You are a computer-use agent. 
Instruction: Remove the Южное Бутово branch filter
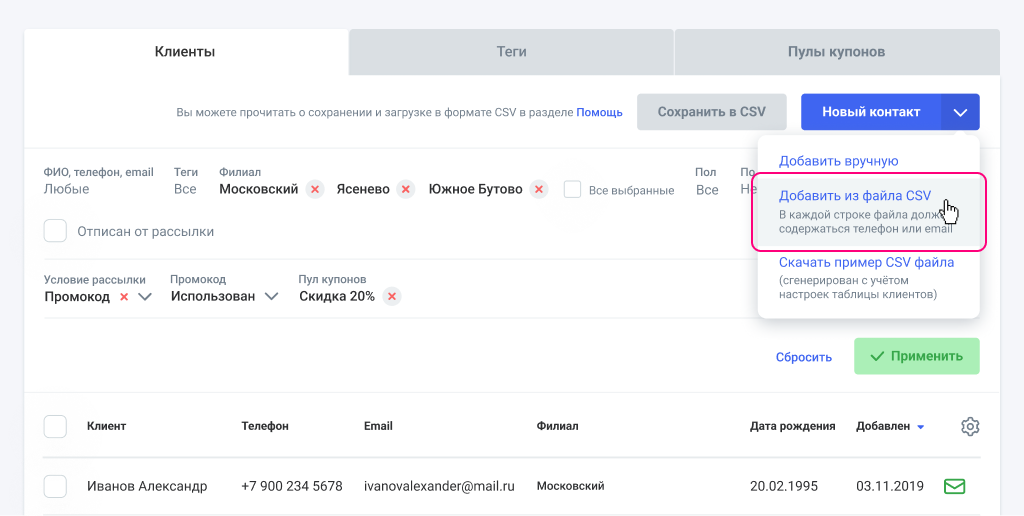539,189
